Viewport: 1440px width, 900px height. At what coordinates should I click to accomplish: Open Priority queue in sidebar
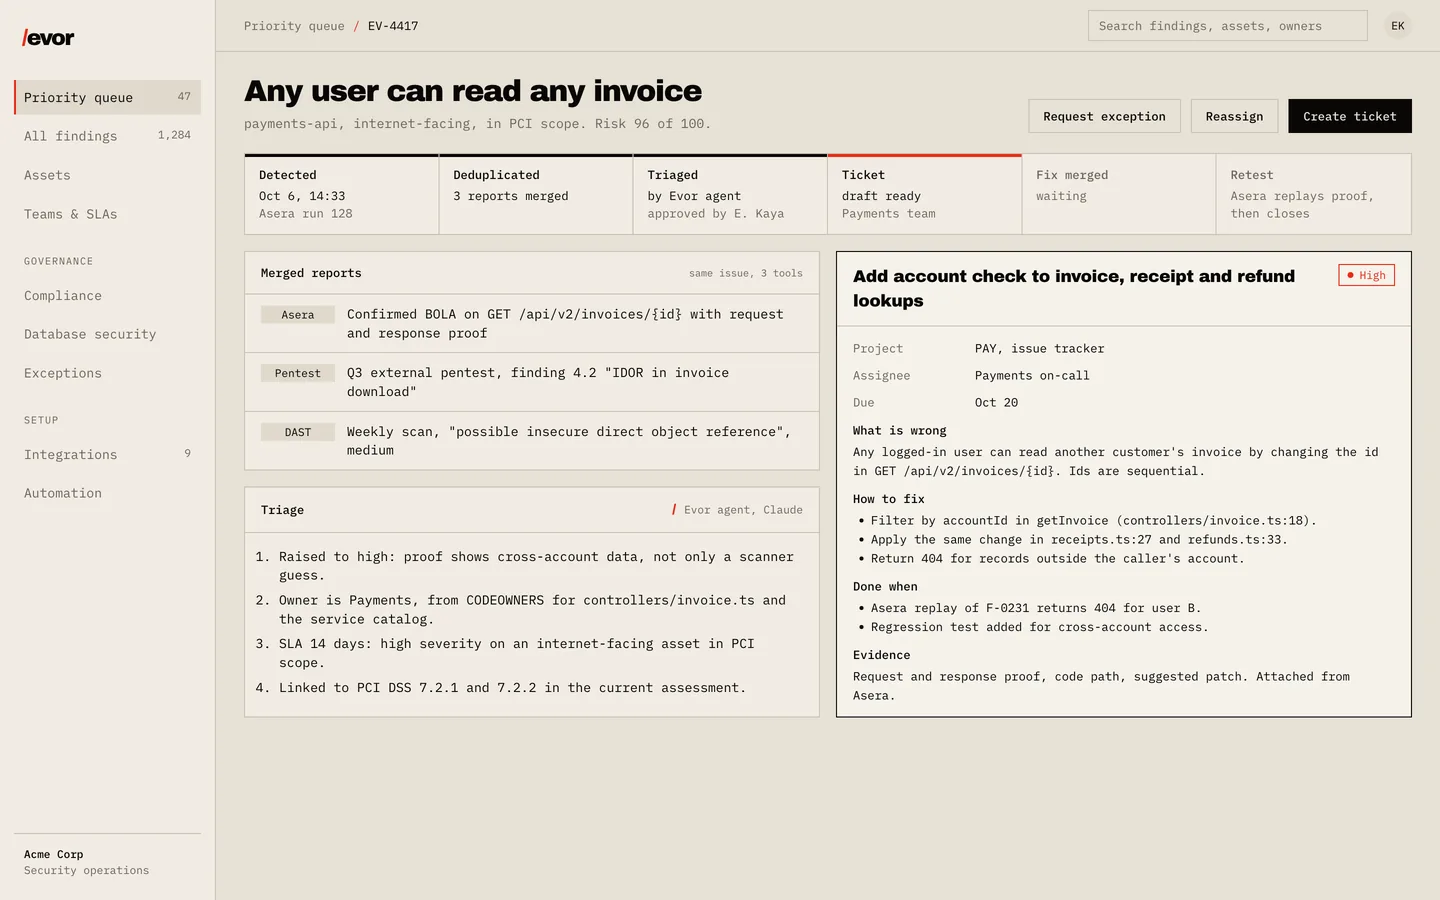click(x=107, y=97)
